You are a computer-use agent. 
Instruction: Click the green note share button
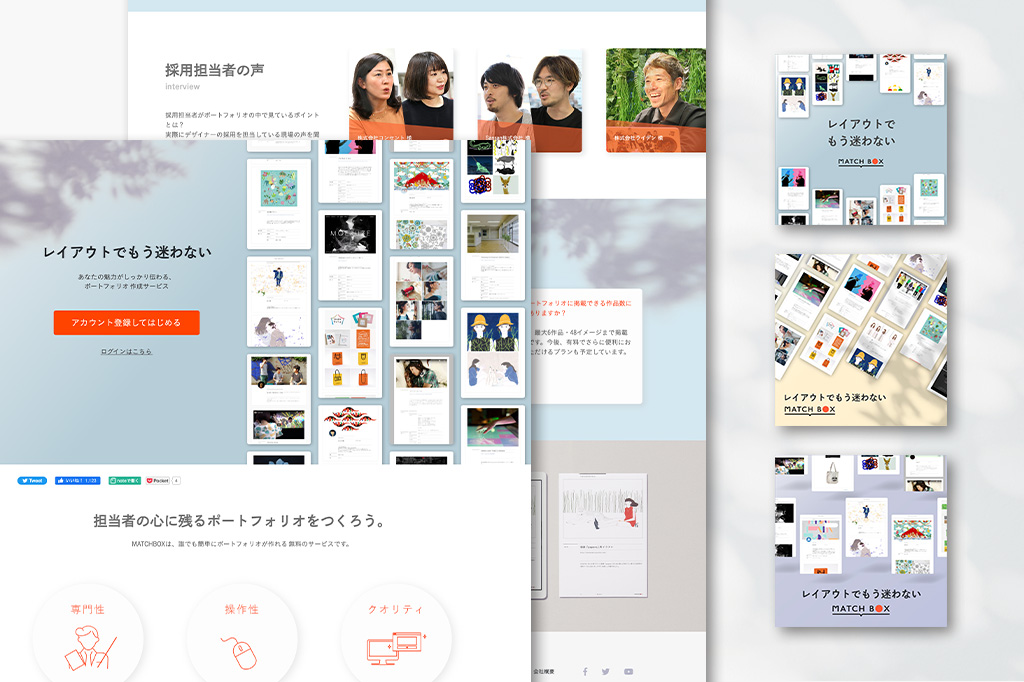pos(125,481)
